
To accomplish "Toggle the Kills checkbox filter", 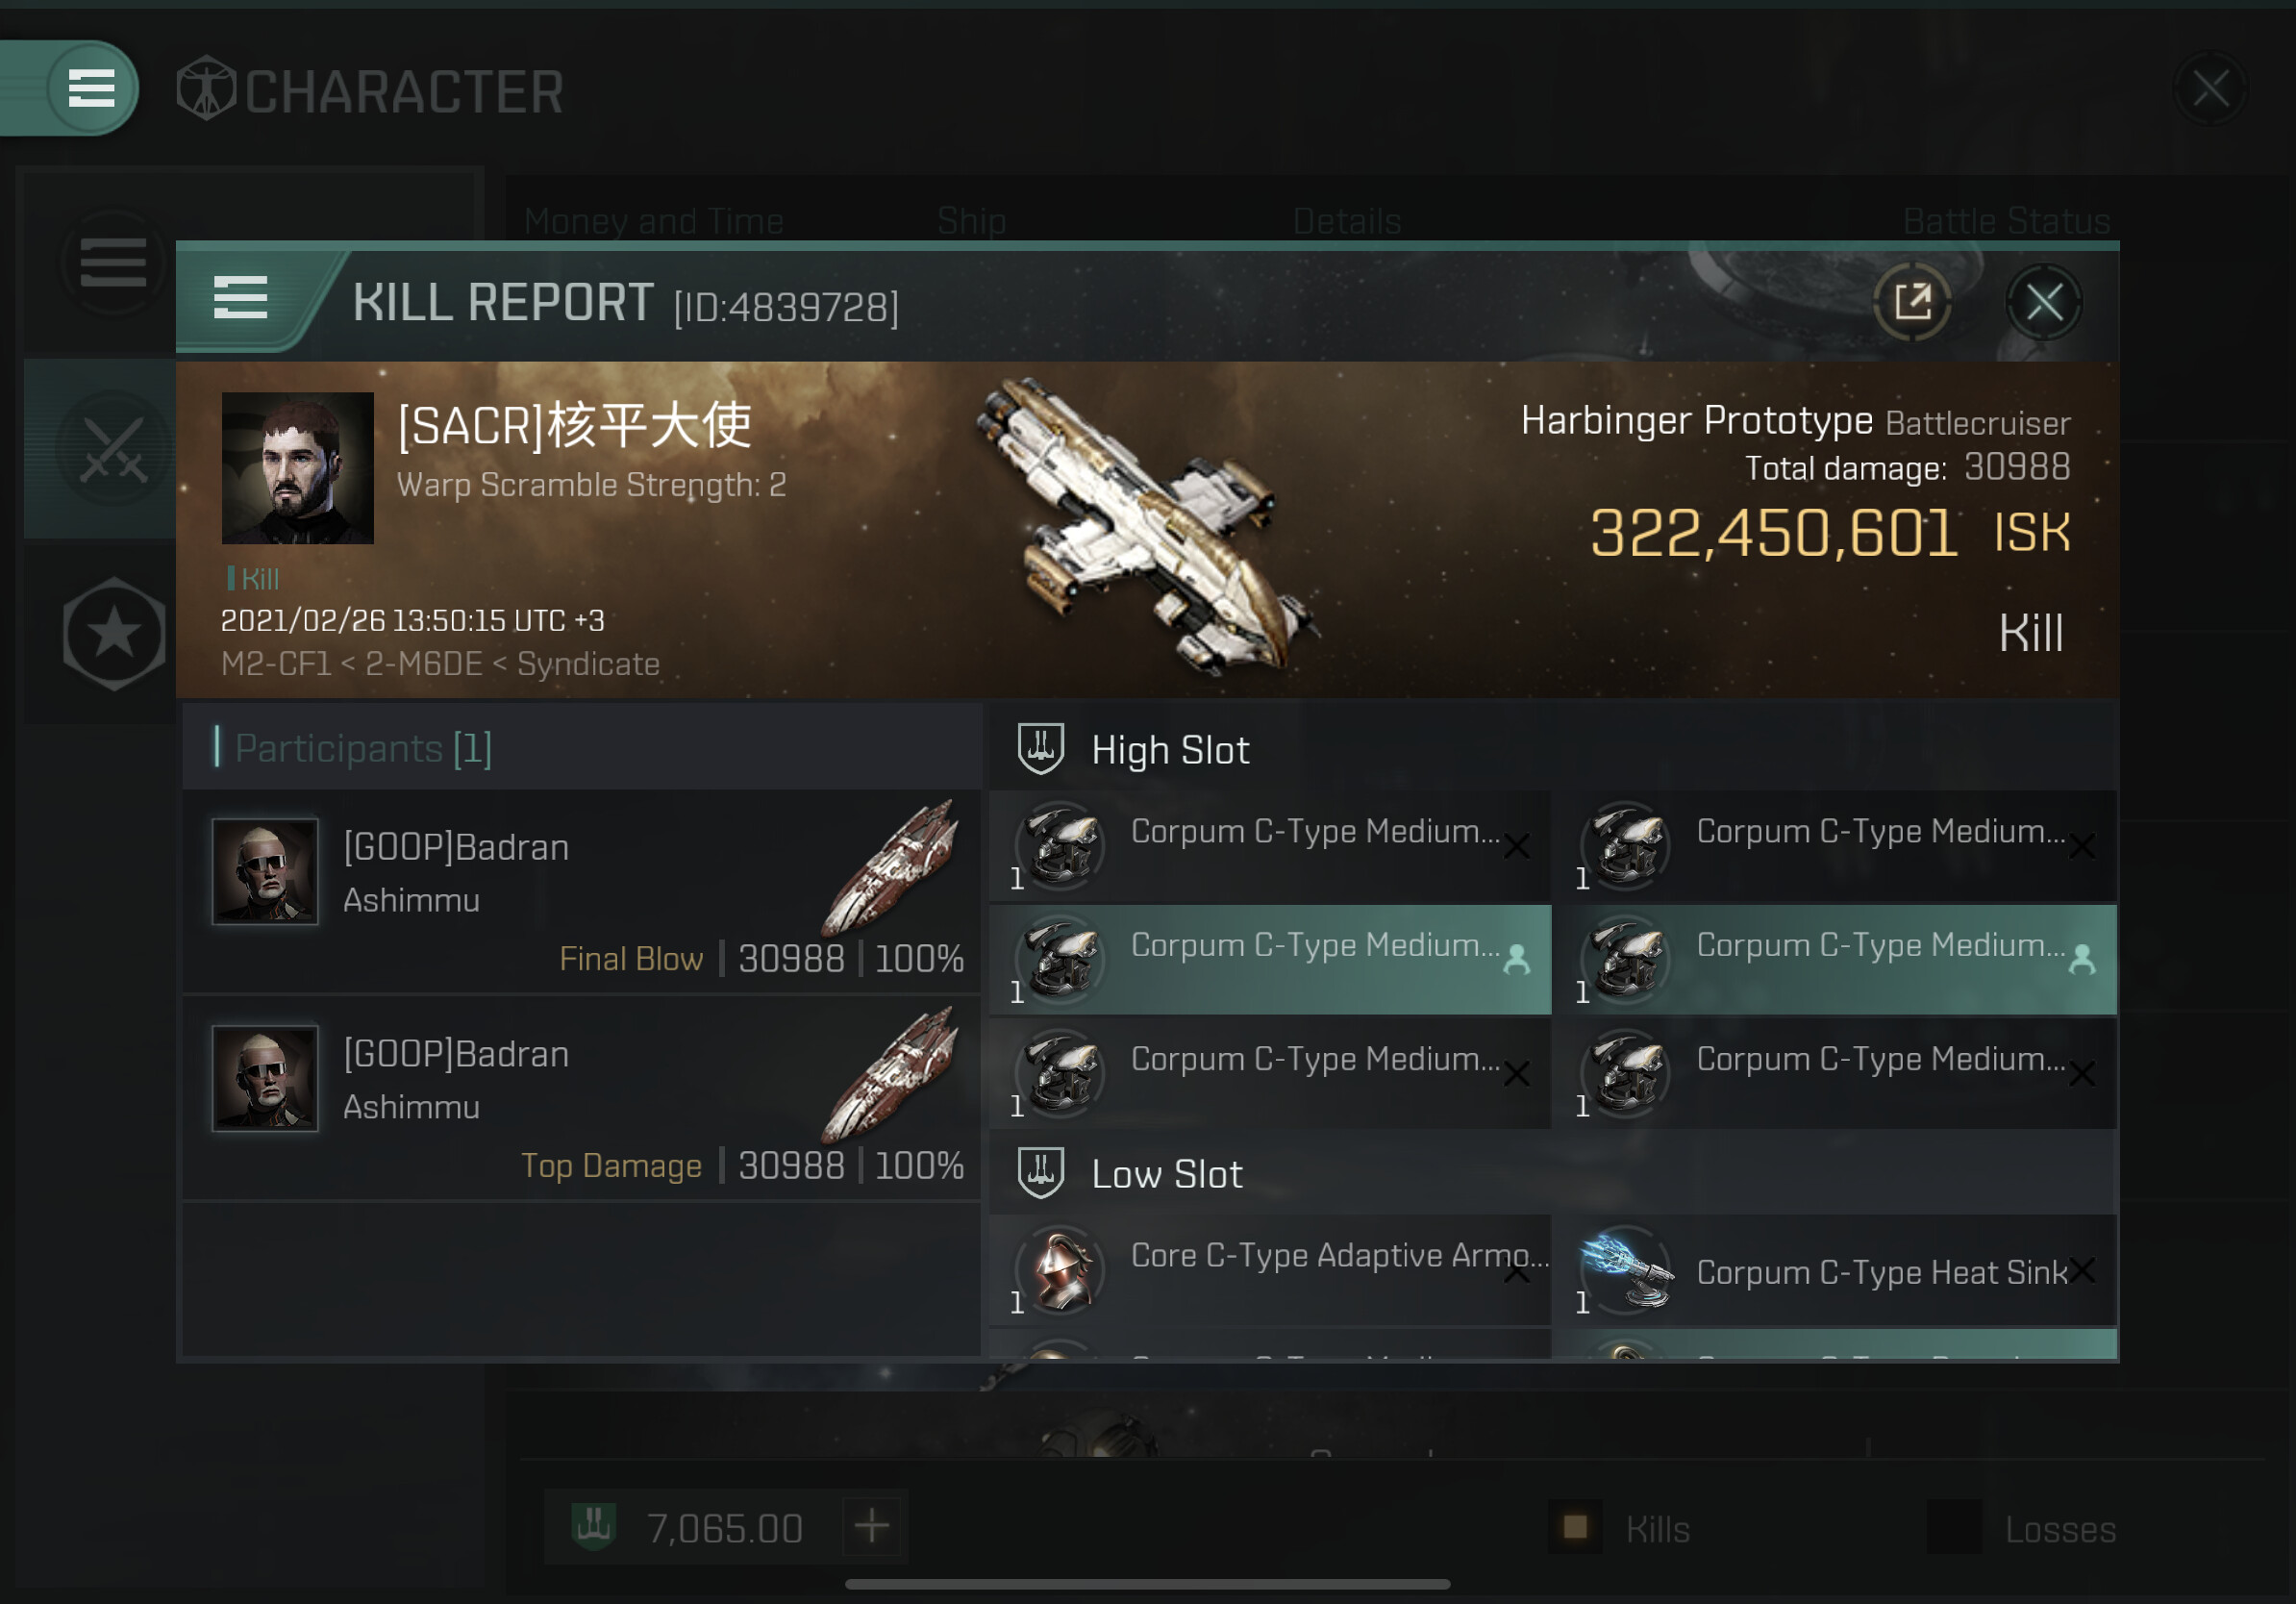I will pyautogui.click(x=1575, y=1527).
